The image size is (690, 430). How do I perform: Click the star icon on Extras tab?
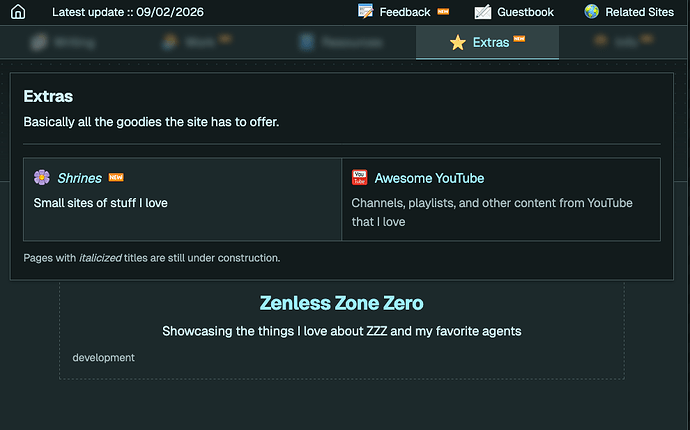tap(457, 43)
